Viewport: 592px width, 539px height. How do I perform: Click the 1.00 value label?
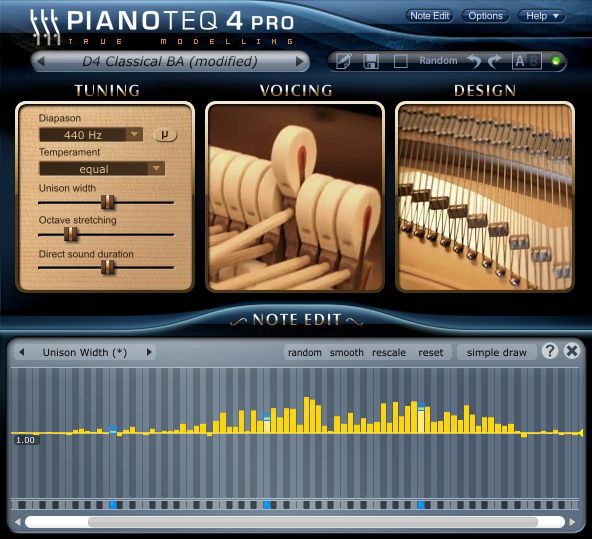click(25, 440)
